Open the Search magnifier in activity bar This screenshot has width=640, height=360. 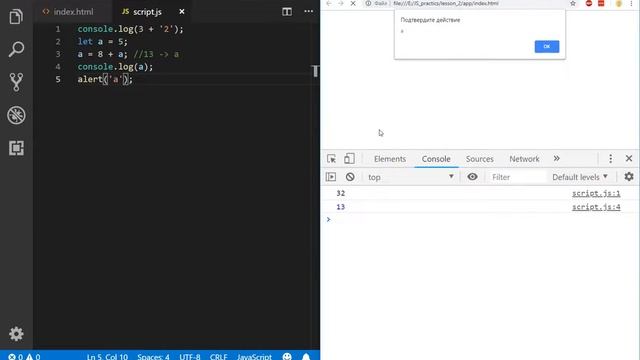(x=16, y=49)
